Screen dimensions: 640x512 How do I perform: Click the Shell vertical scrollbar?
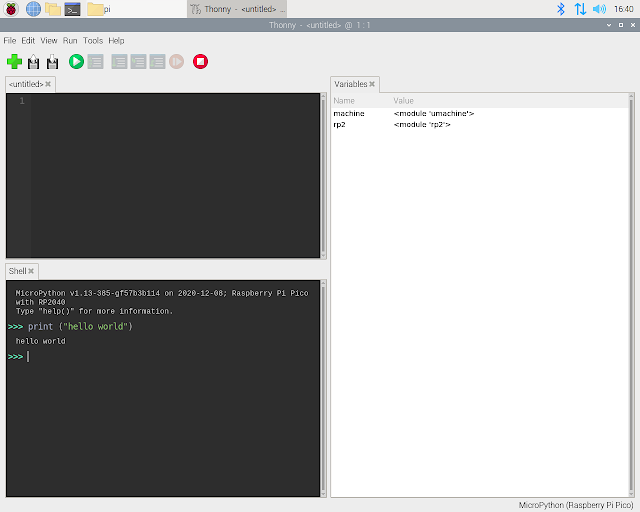click(323, 388)
